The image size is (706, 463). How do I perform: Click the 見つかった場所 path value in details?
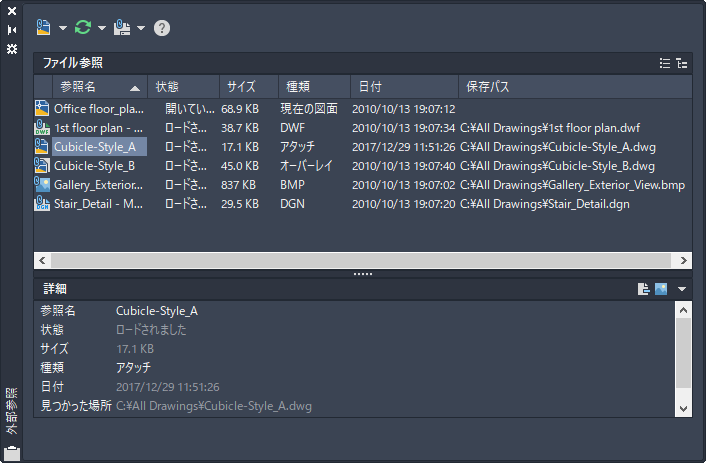coord(214,406)
